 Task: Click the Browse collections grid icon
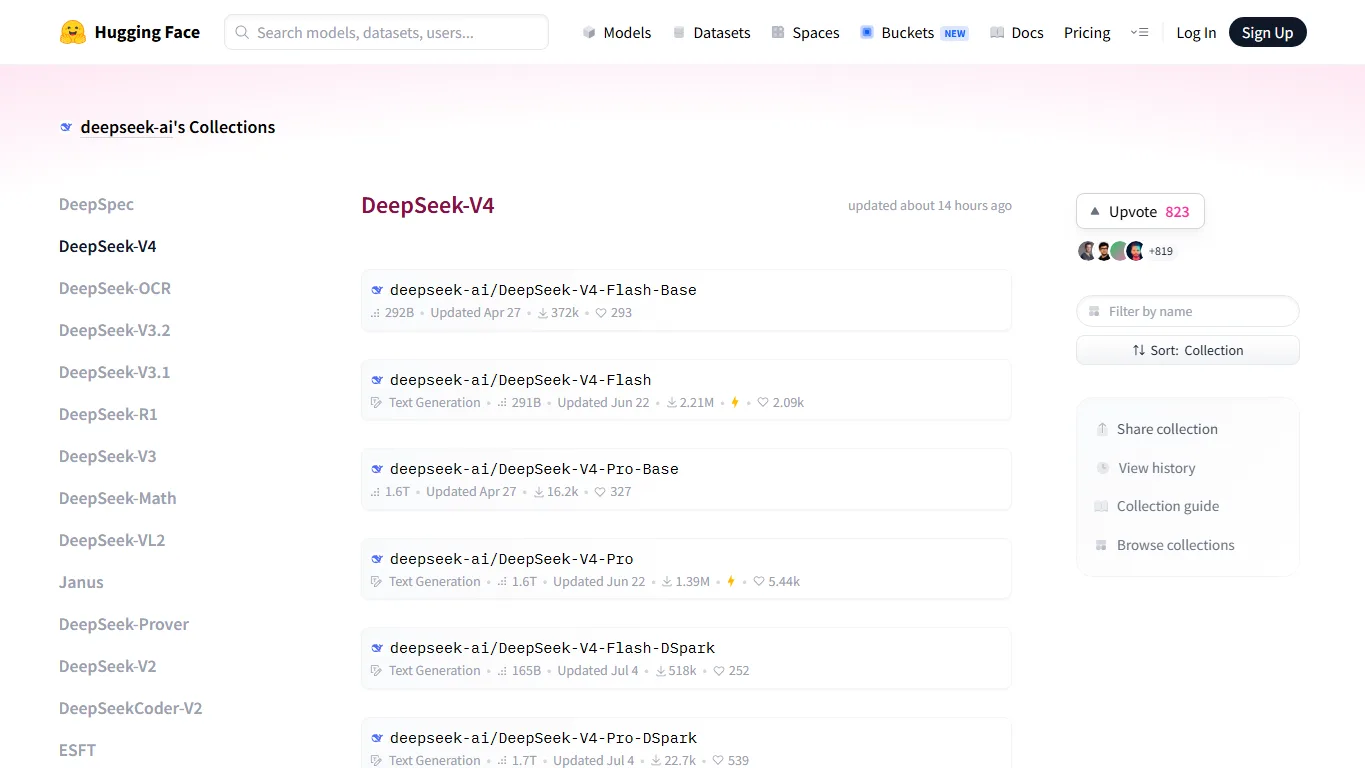click(x=1101, y=545)
